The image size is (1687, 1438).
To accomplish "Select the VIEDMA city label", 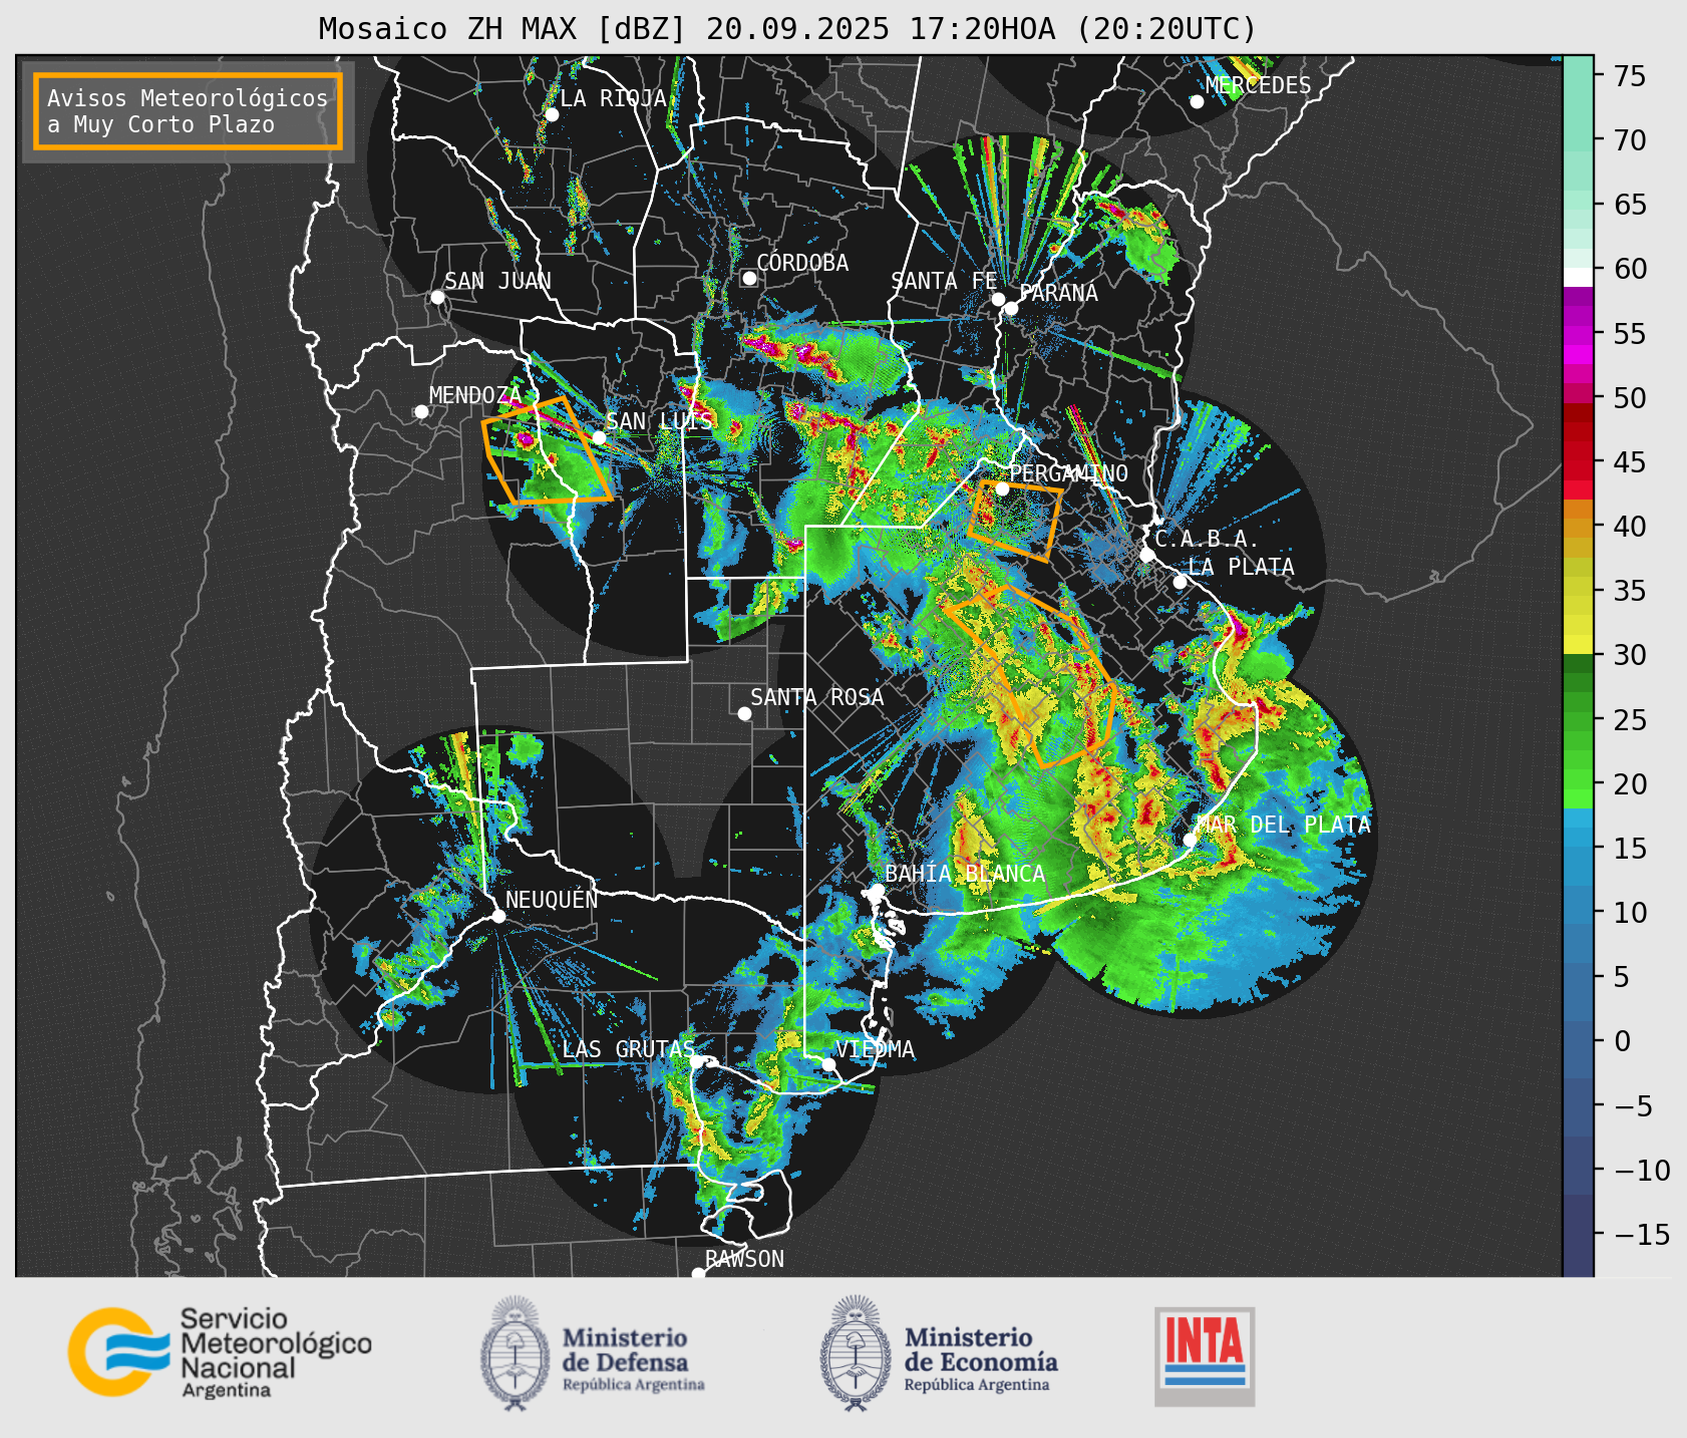I will tap(875, 1049).
